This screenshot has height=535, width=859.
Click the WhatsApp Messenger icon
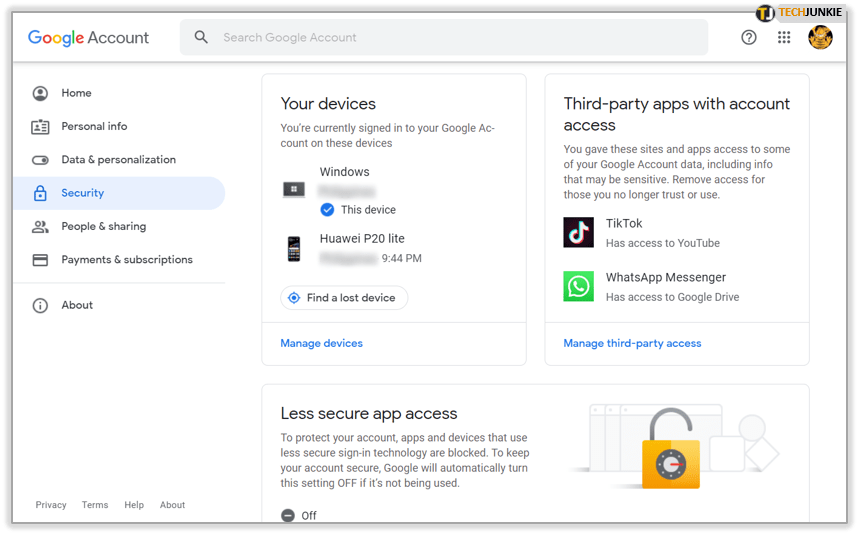coord(578,286)
